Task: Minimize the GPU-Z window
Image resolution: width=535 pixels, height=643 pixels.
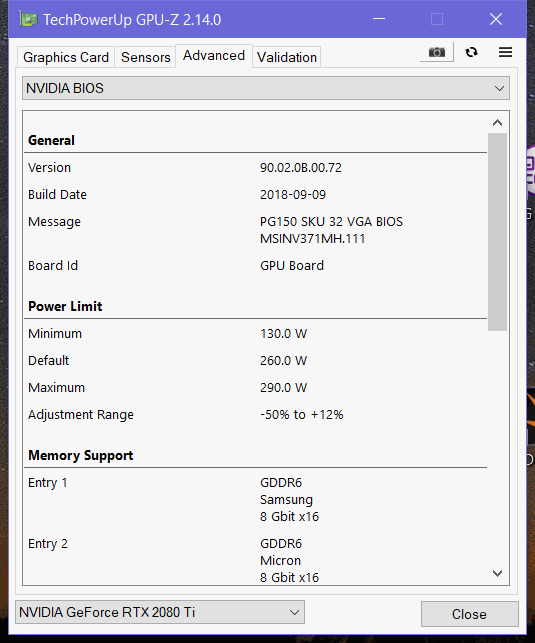Action: tap(379, 19)
